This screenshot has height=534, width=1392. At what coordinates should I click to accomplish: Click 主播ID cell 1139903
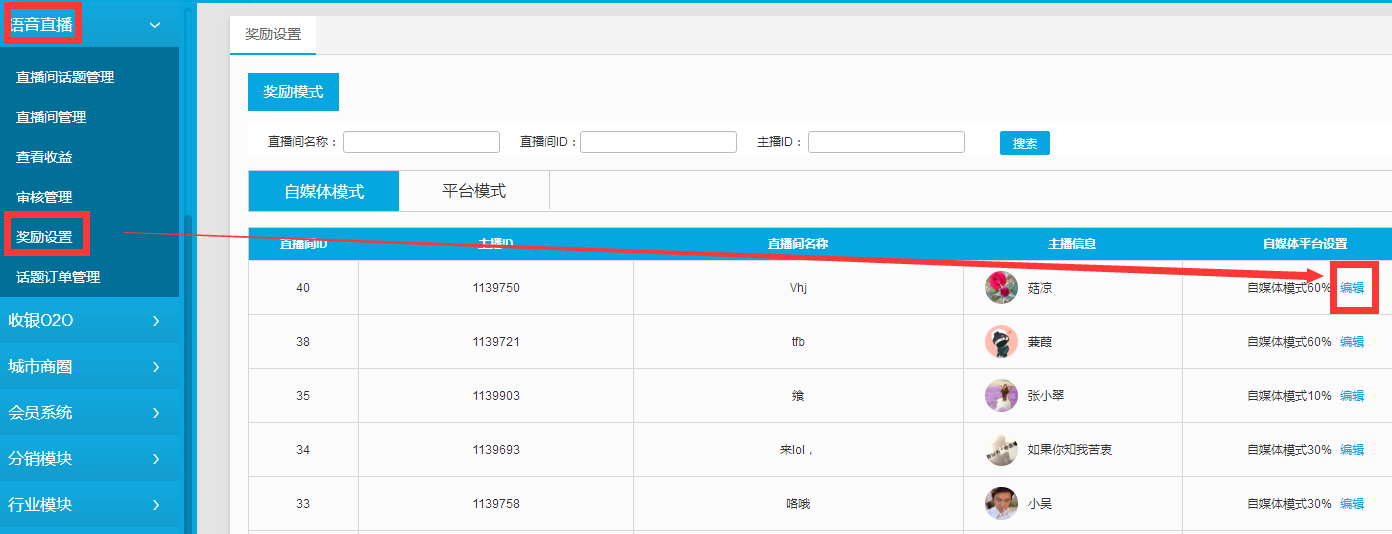coord(496,396)
